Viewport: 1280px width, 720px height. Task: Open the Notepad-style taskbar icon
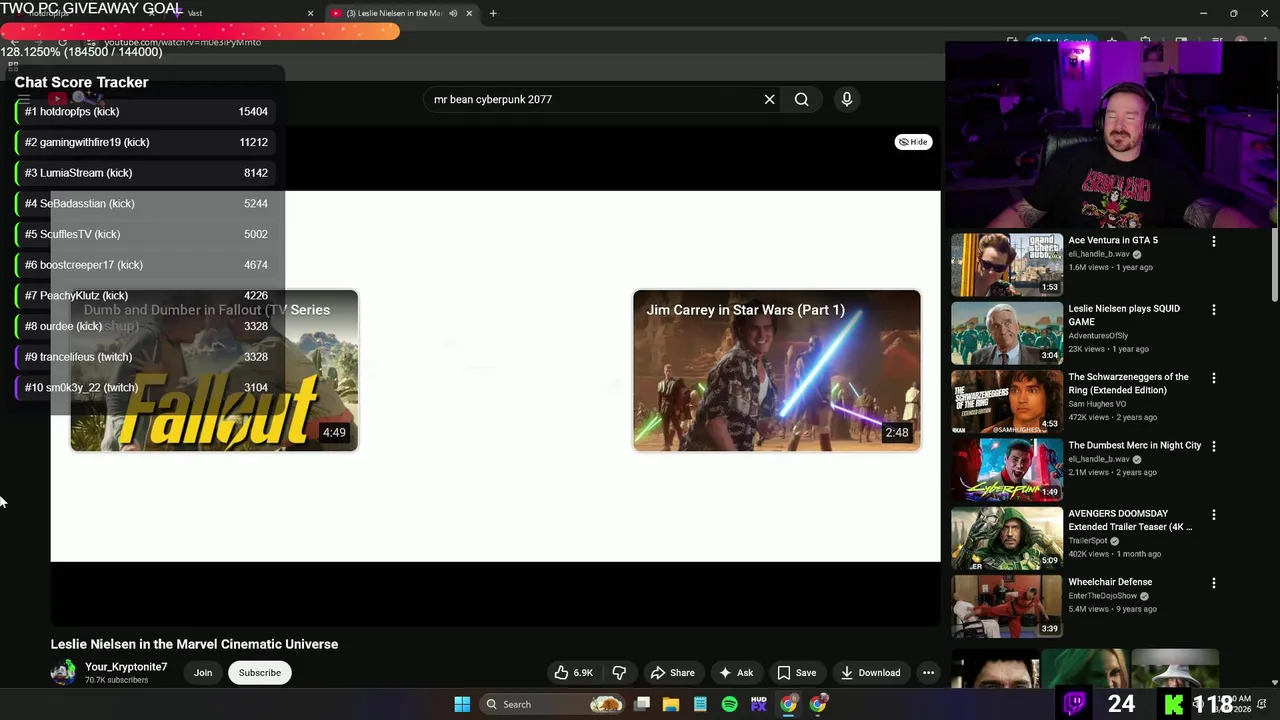pyautogui.click(x=700, y=704)
